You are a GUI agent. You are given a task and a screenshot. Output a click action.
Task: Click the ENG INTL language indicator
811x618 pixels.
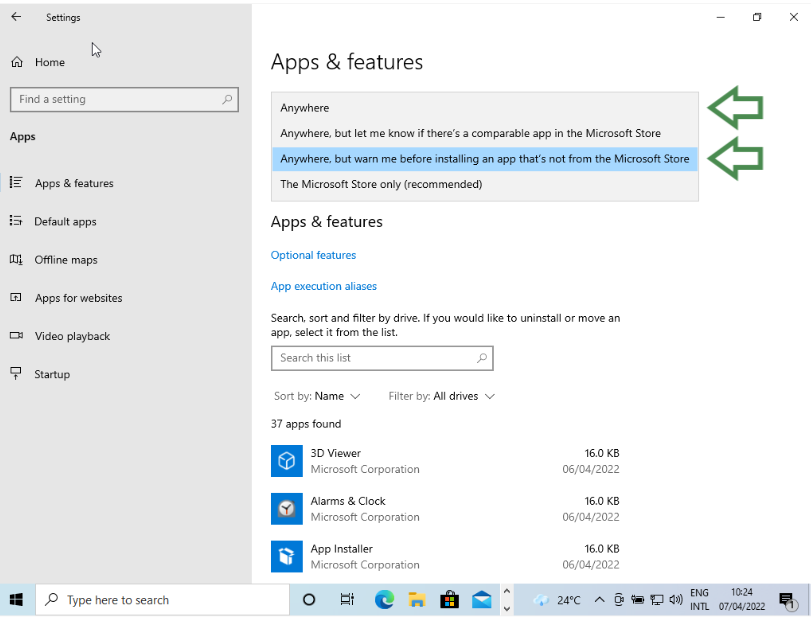click(699, 600)
